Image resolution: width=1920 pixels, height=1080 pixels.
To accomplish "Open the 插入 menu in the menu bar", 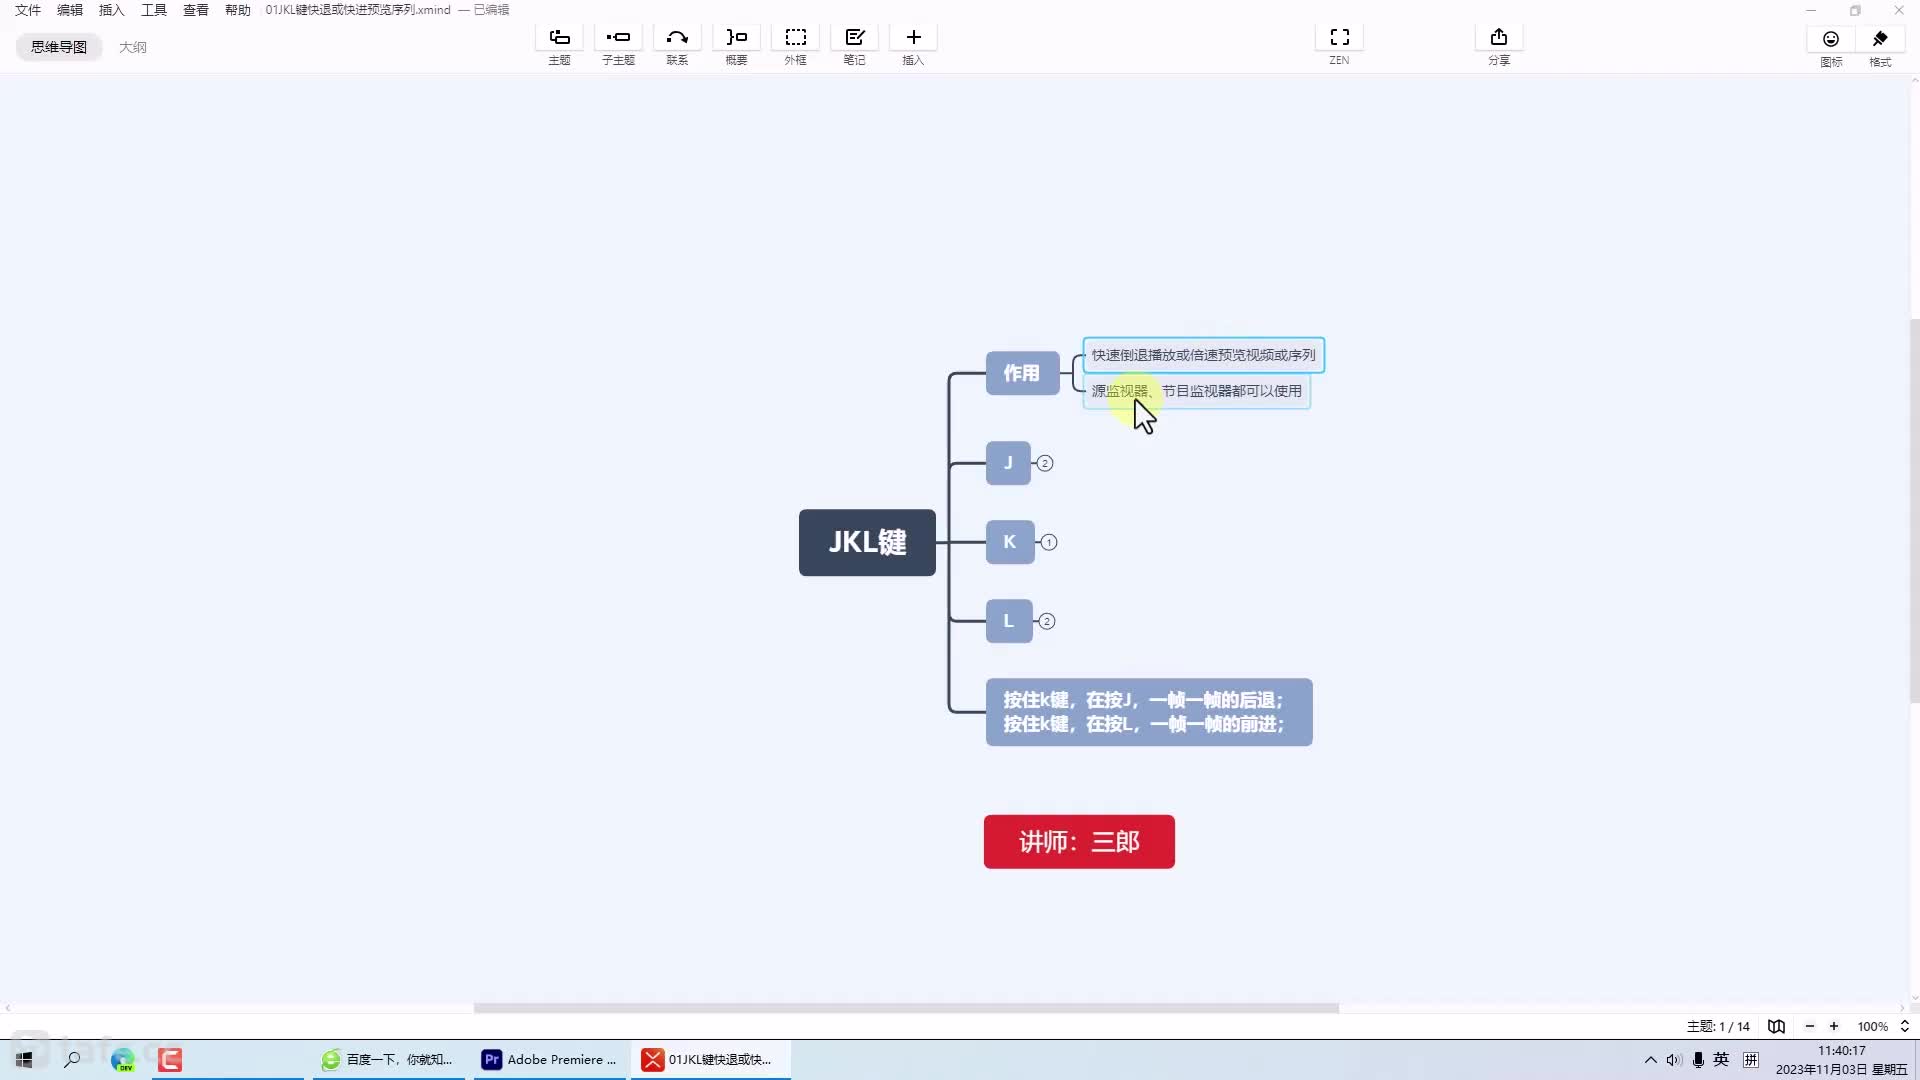I will pyautogui.click(x=112, y=10).
